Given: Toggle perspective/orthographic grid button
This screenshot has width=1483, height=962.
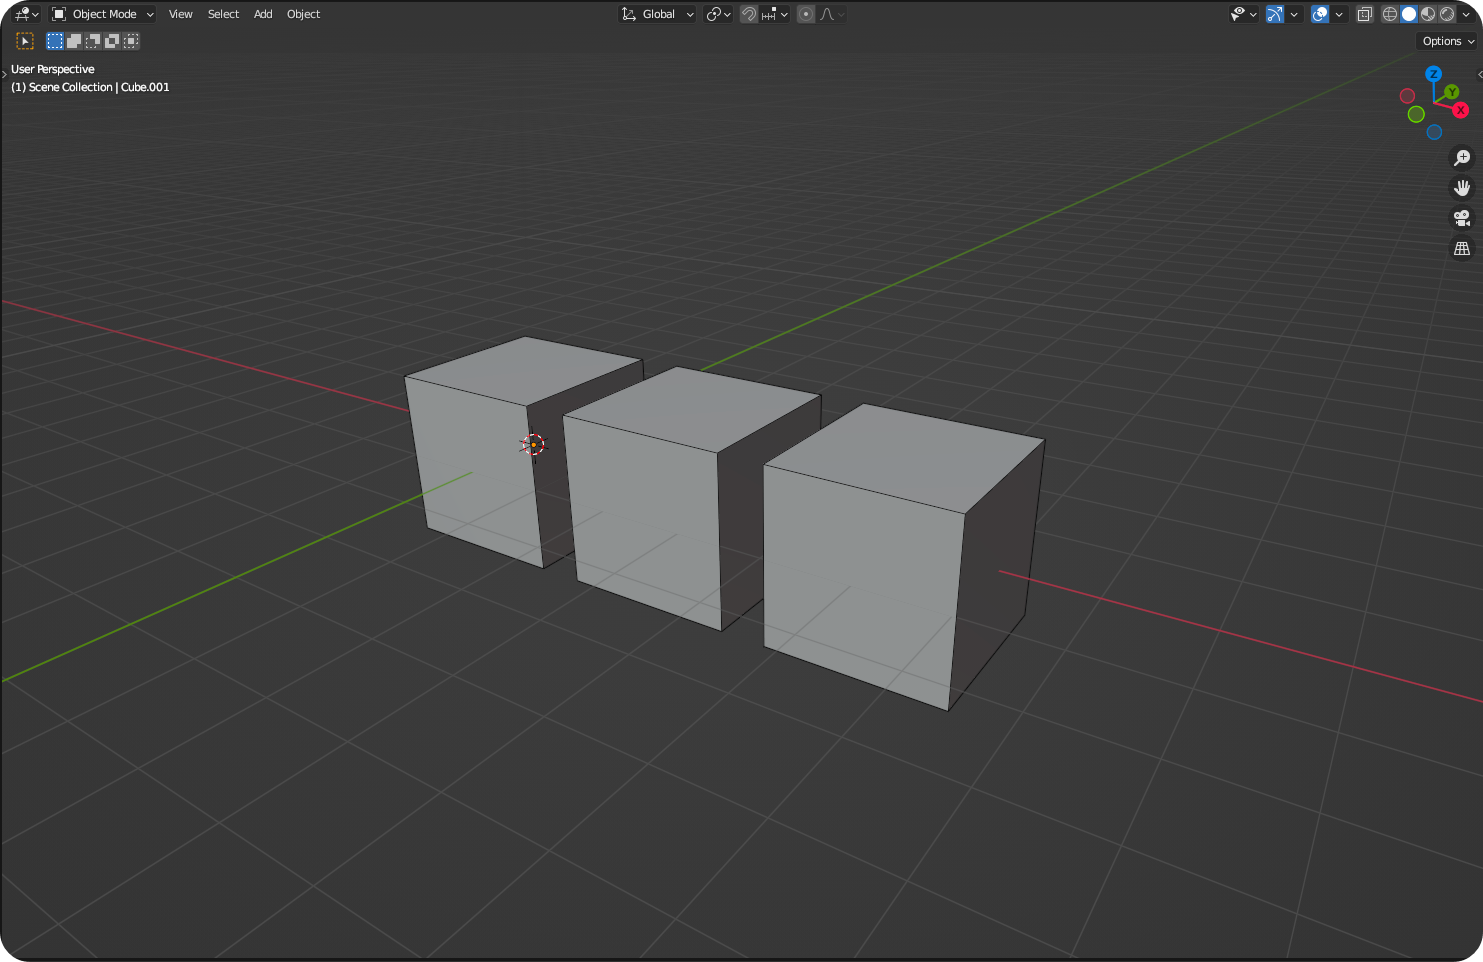Looking at the screenshot, I should [1462, 248].
